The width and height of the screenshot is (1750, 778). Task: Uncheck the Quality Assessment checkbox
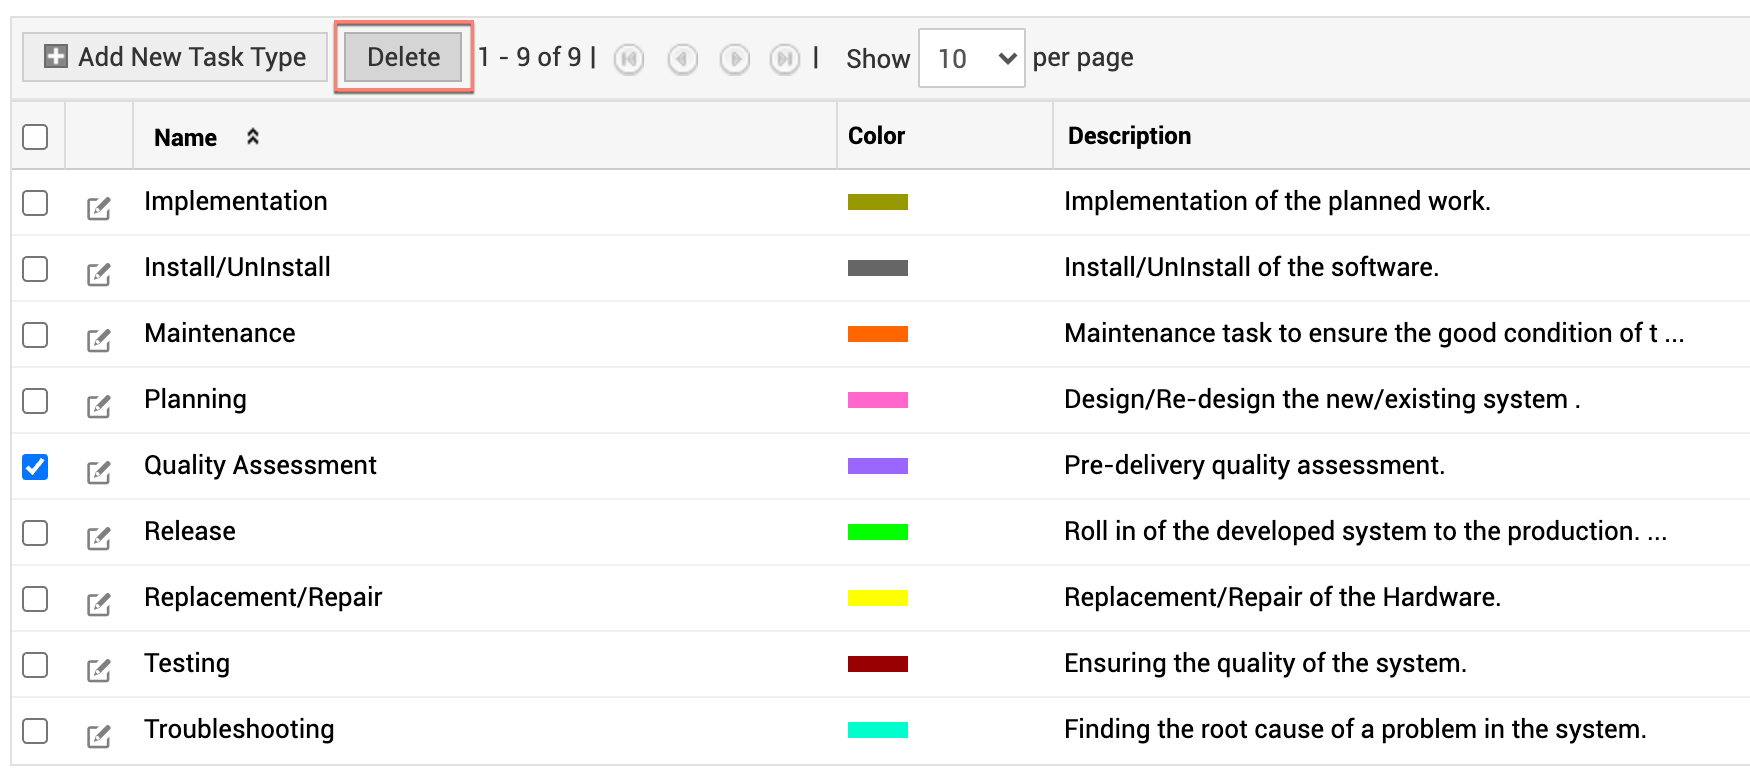click(x=35, y=467)
